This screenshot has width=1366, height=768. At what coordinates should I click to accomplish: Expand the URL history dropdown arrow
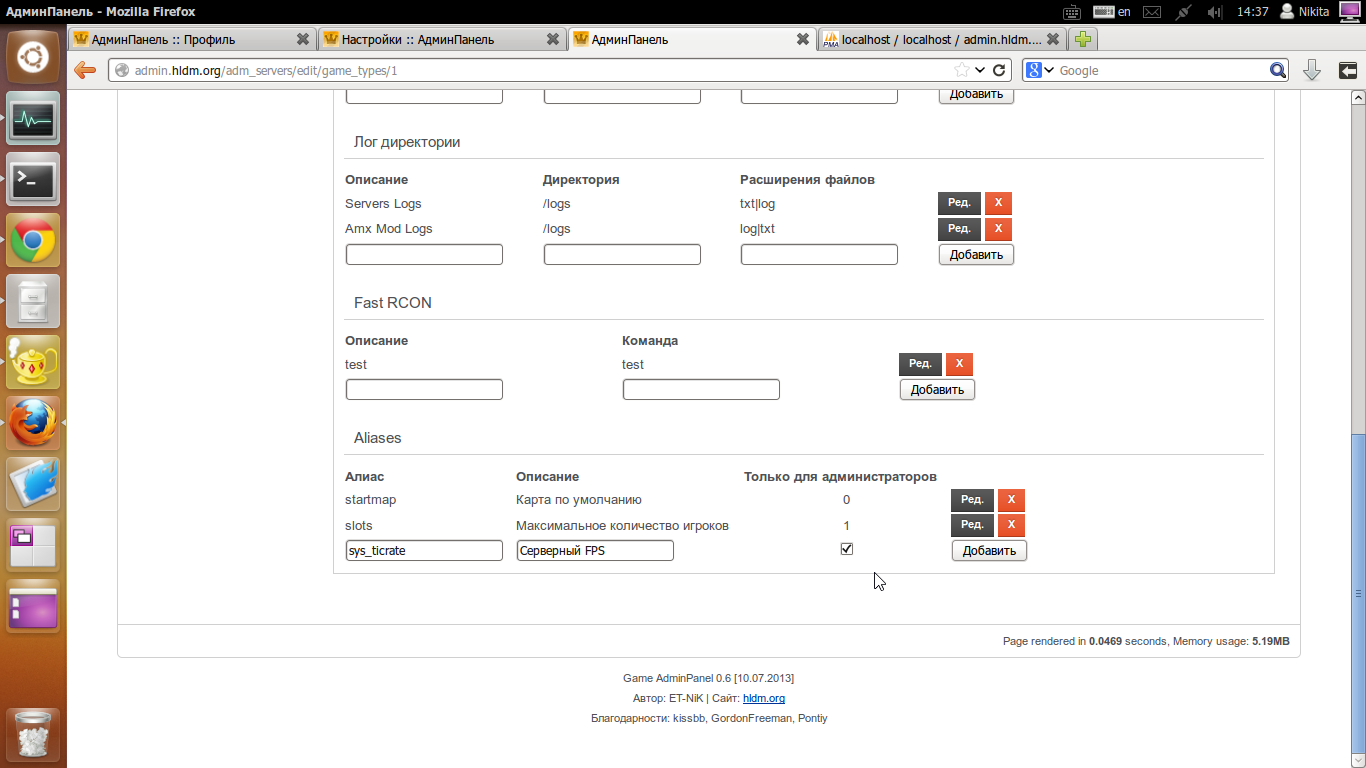(981, 70)
